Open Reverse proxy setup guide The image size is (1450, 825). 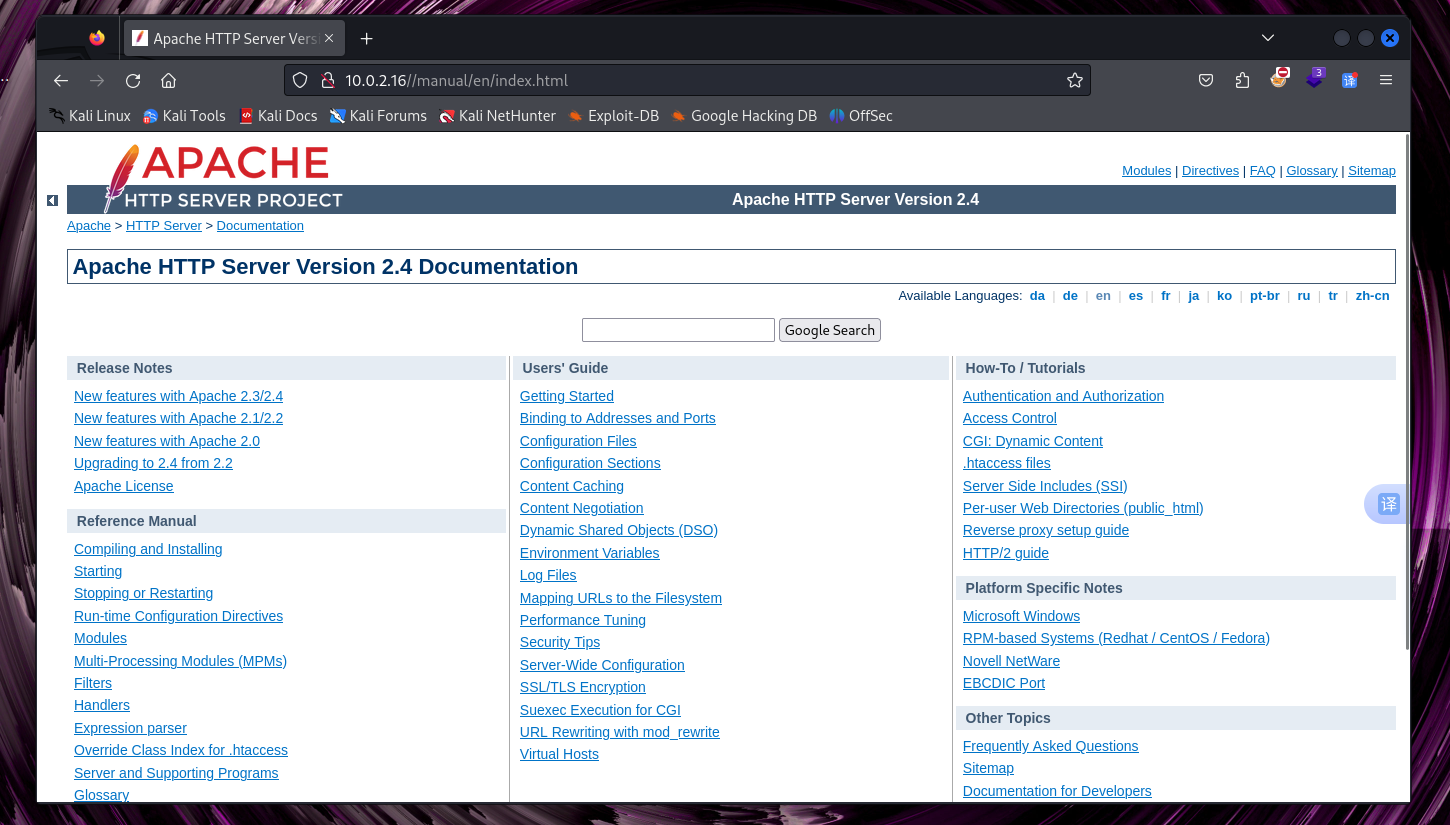[x=1046, y=530]
